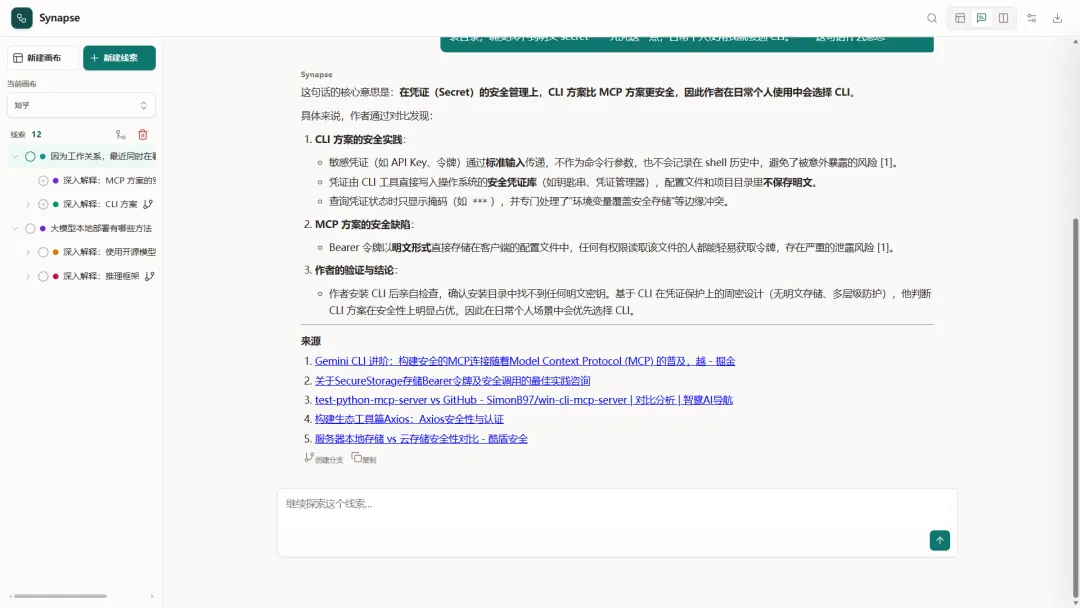Click the sidebar horizontal scrollbar
The image size is (1080, 608).
click(x=60, y=596)
